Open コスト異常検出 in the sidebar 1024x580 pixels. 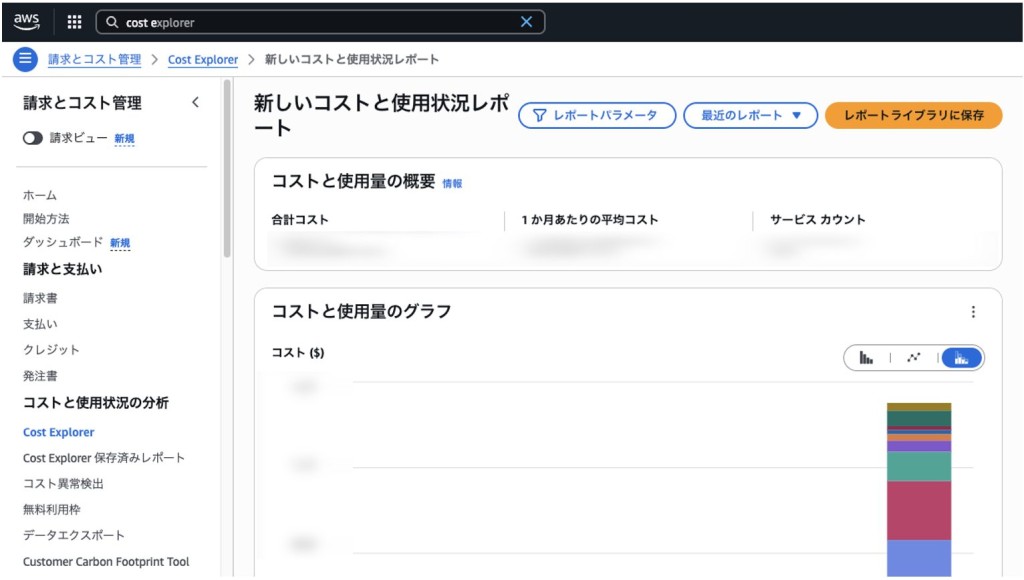pyautogui.click(x=63, y=483)
